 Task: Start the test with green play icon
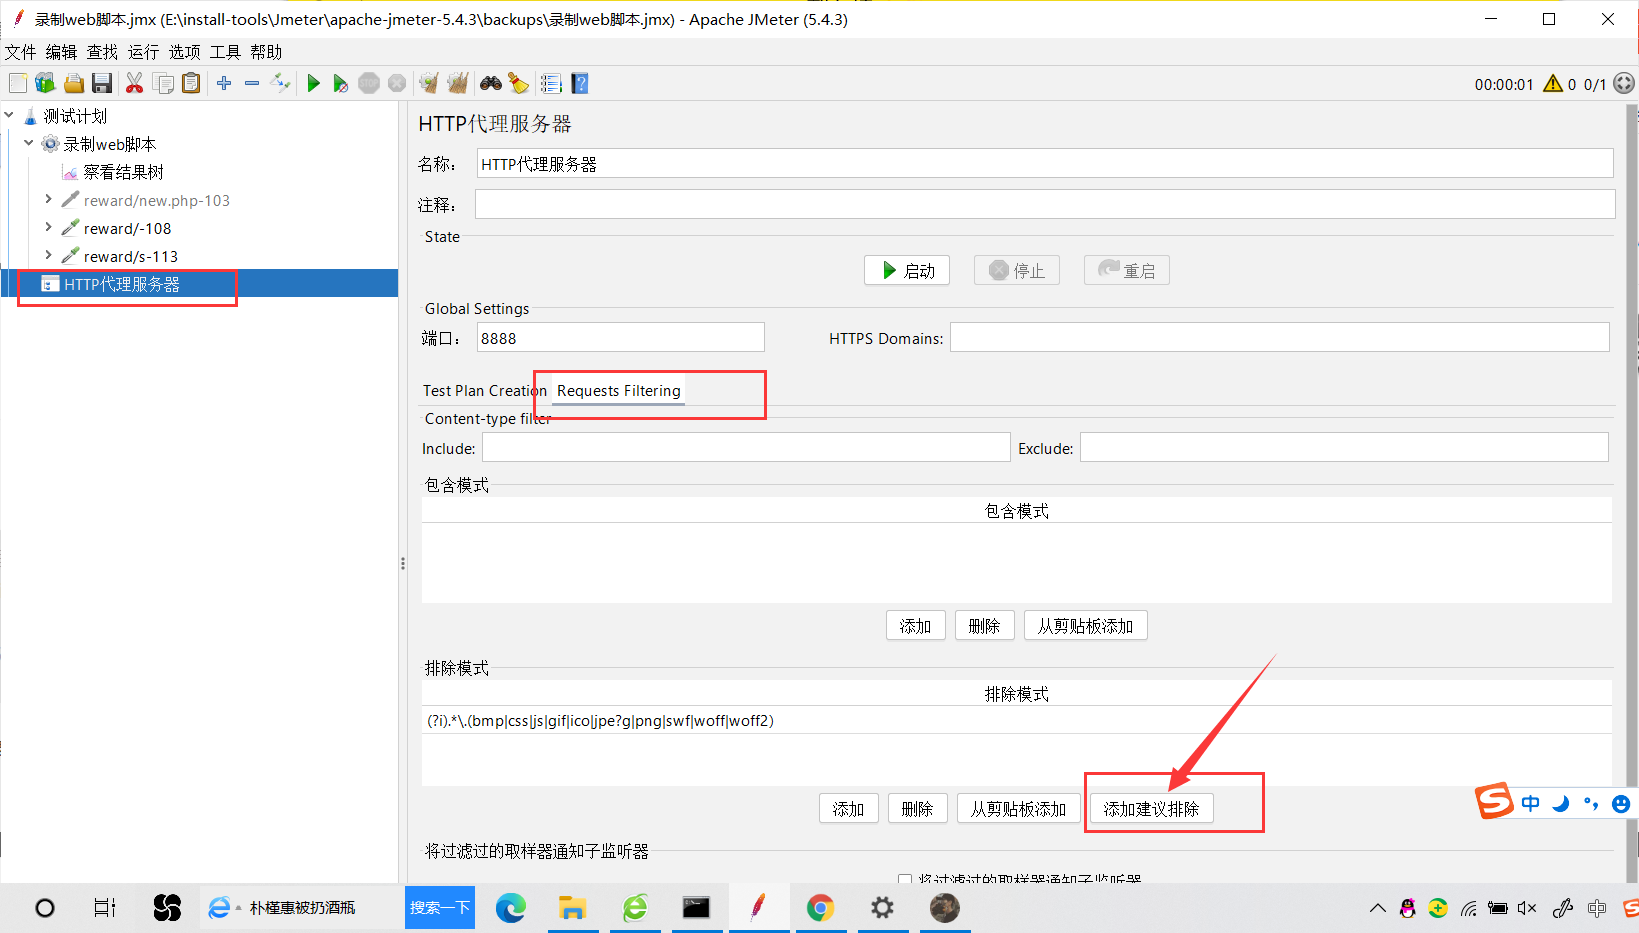click(x=313, y=83)
